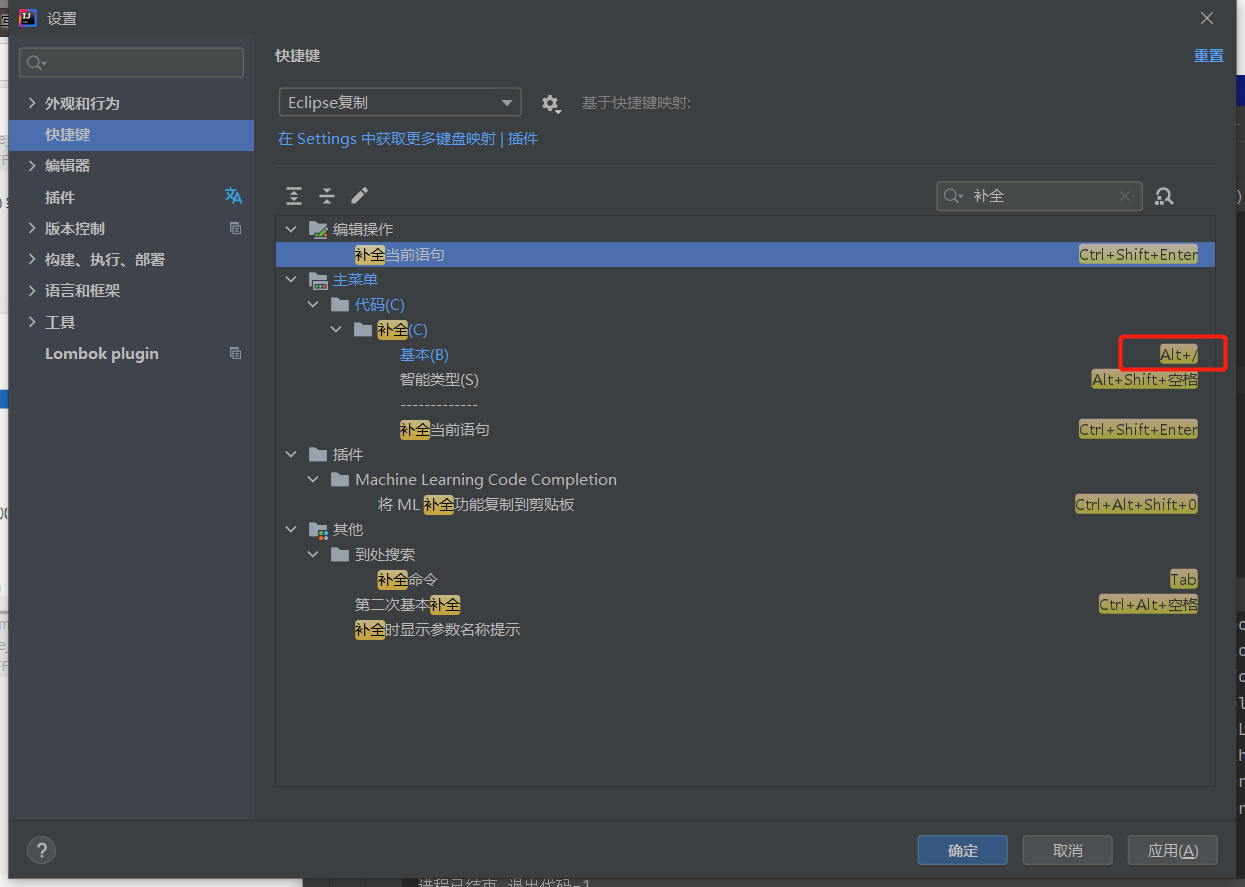Click the magnifier icon in the settings search box
The width and height of the screenshot is (1245, 887).
(x=35, y=63)
